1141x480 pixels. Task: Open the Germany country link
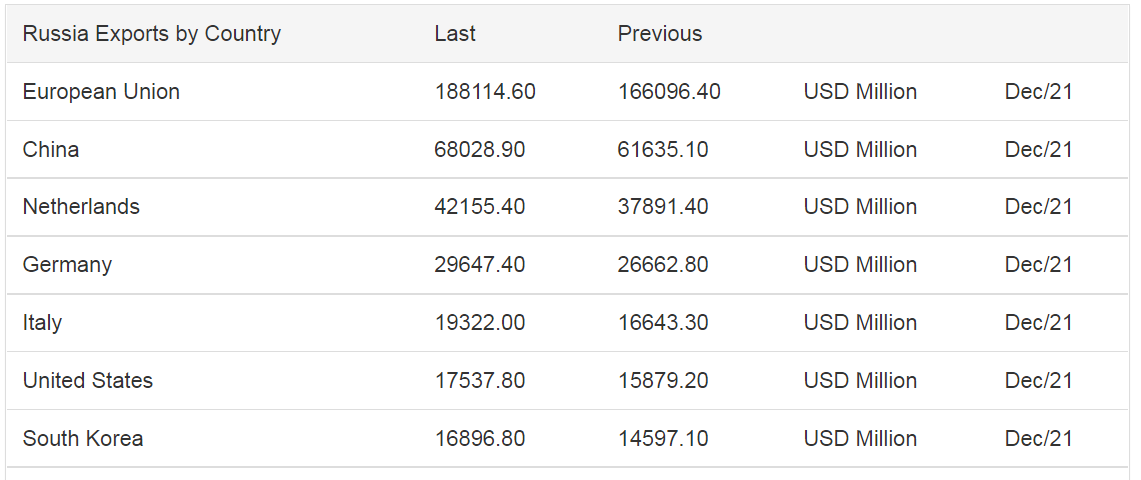coord(67,265)
